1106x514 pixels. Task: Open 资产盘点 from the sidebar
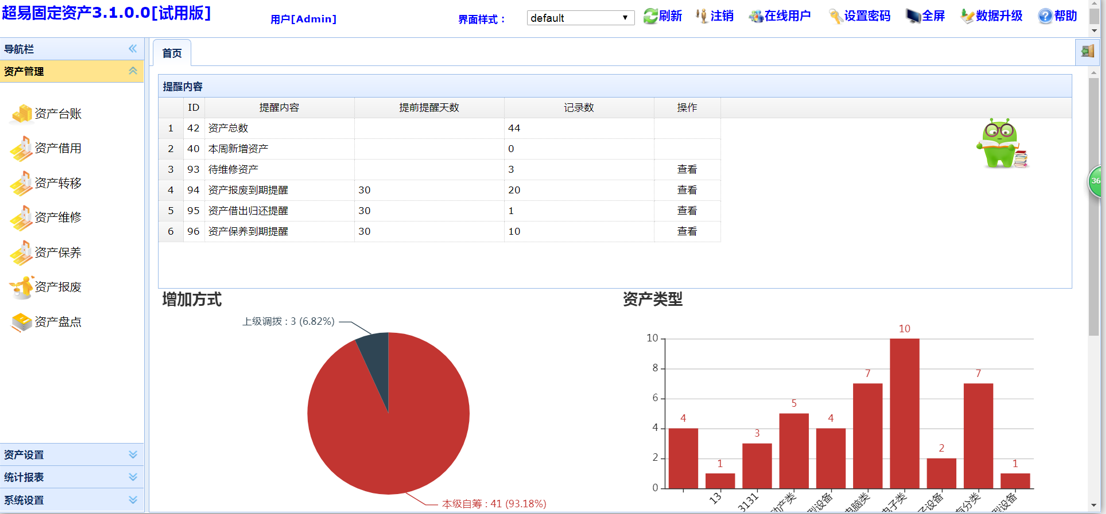(x=47, y=322)
